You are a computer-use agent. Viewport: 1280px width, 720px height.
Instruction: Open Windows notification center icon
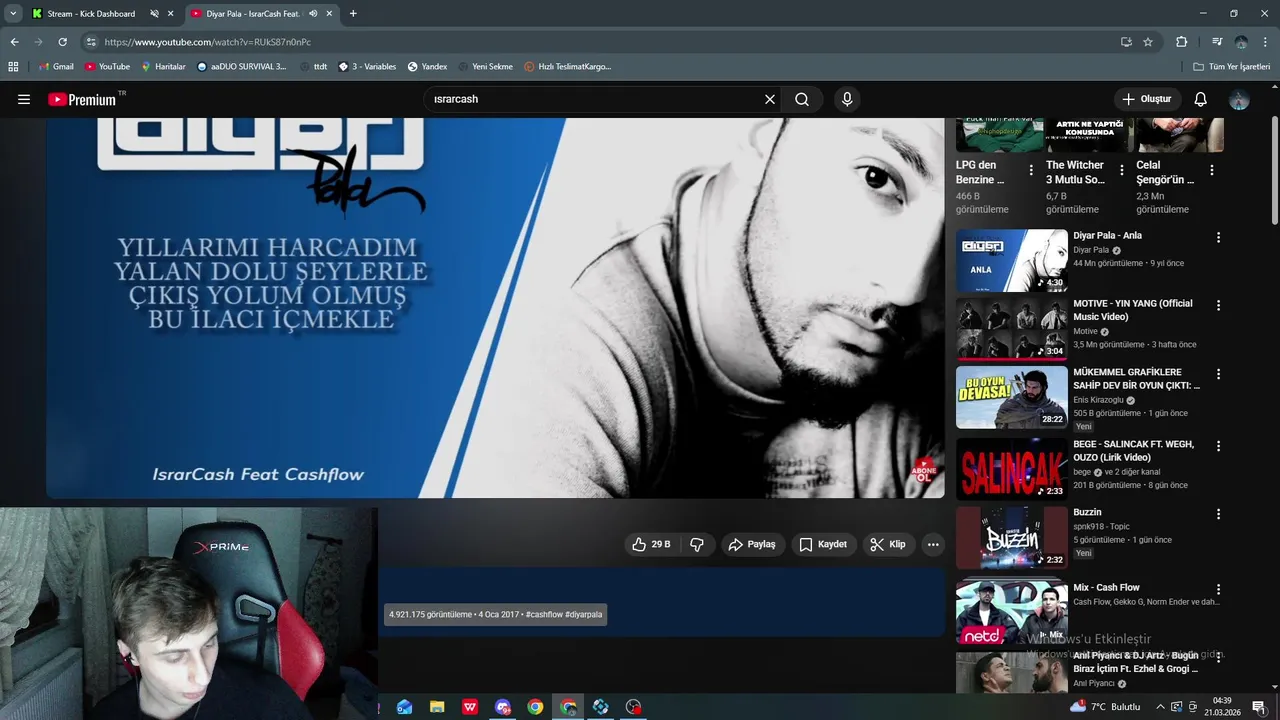pyautogui.click(x=1259, y=707)
